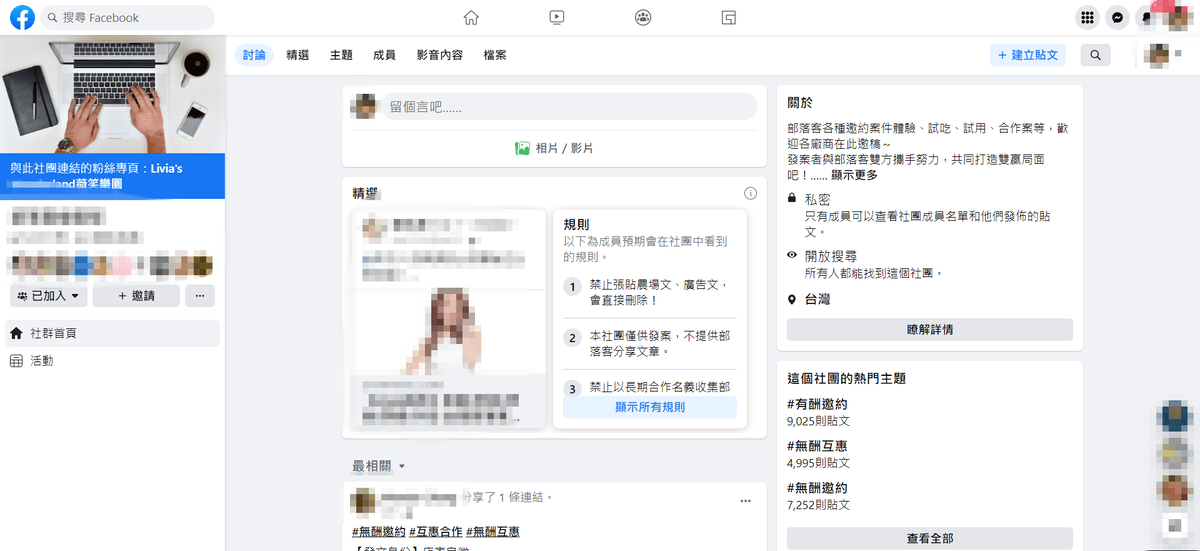The height and width of the screenshot is (551, 1200).
Task: Expand the 已加入 membership dropdown
Action: coord(48,296)
